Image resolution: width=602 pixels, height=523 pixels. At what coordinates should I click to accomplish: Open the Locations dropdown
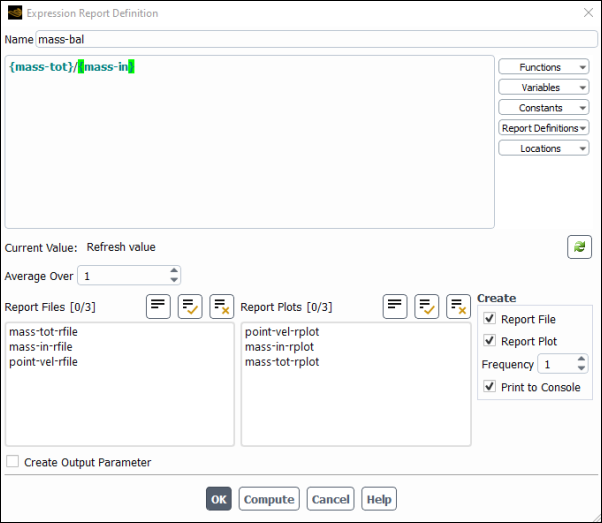point(544,148)
